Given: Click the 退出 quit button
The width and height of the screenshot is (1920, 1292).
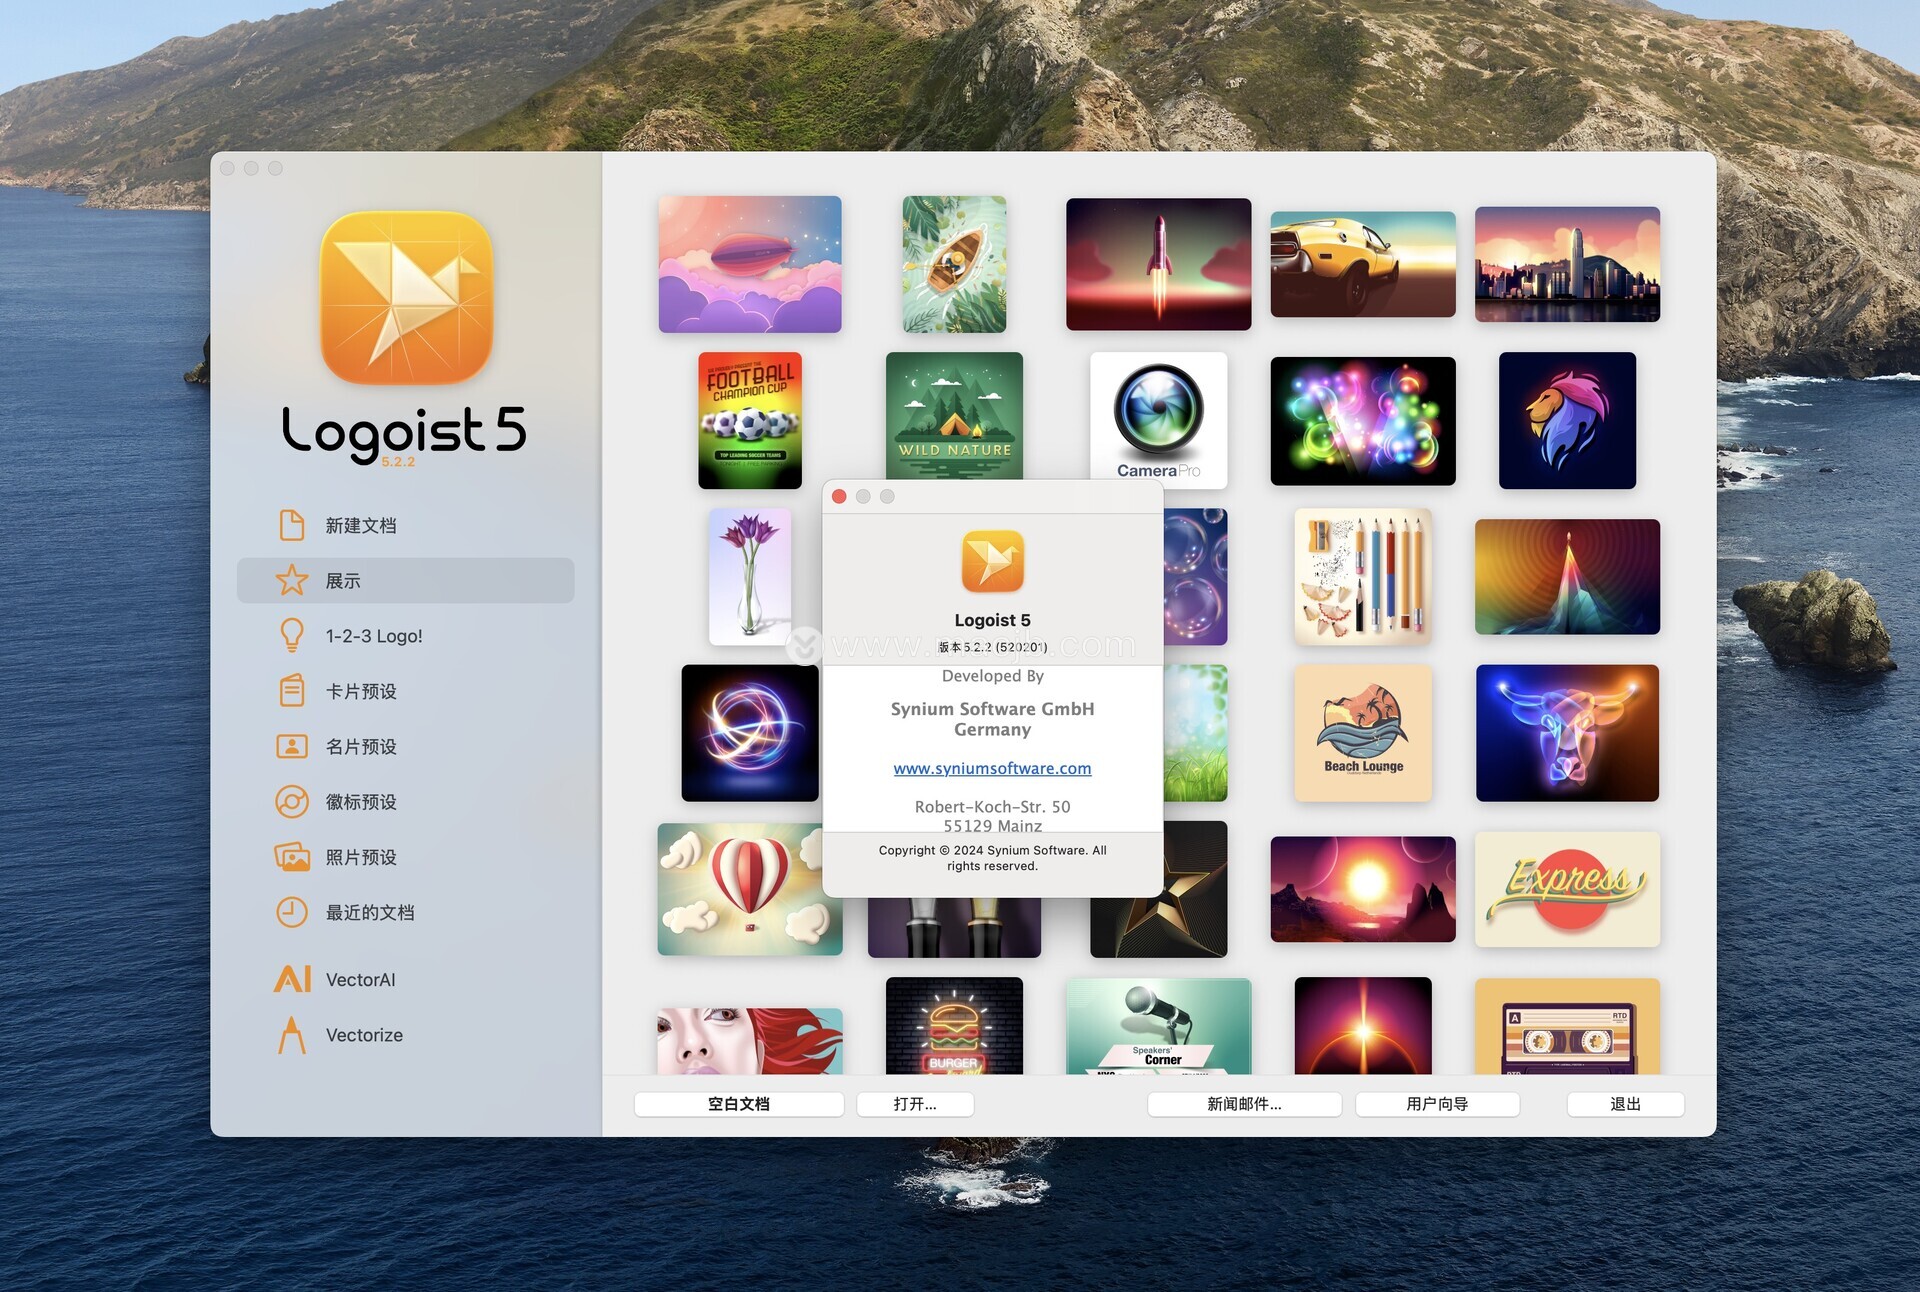Looking at the screenshot, I should click(1625, 1104).
